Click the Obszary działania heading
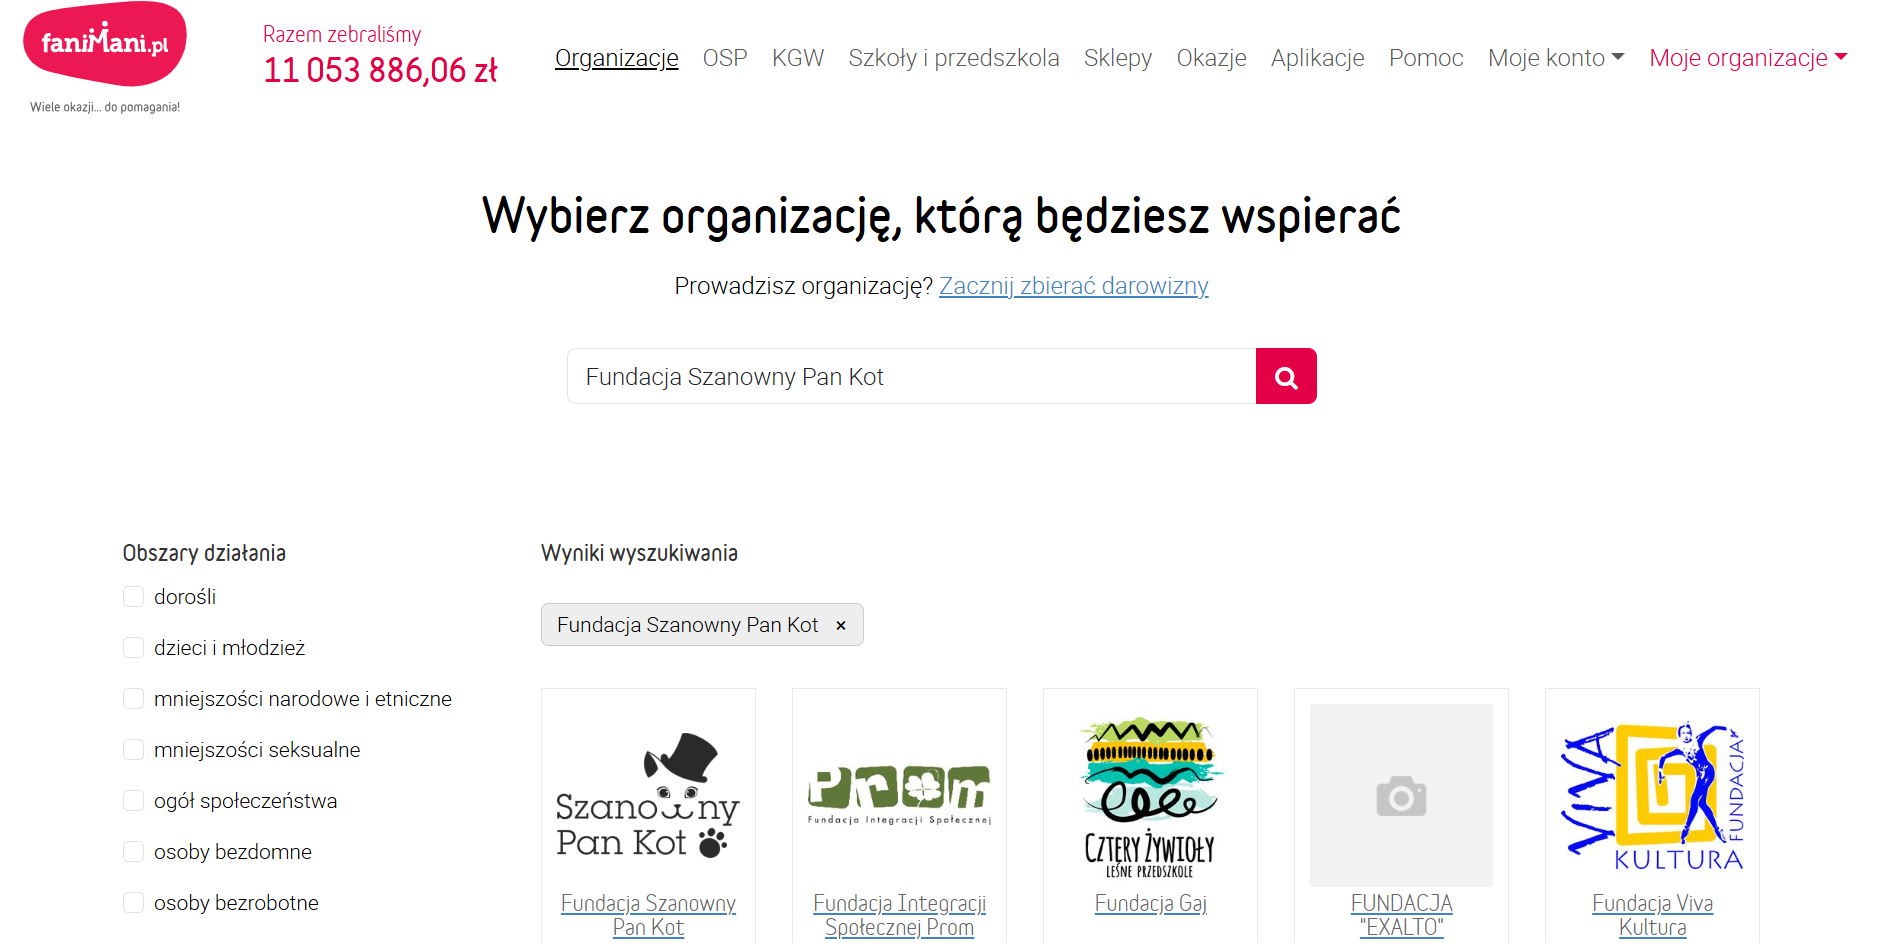This screenshot has height=943, width=1879. 204,553
